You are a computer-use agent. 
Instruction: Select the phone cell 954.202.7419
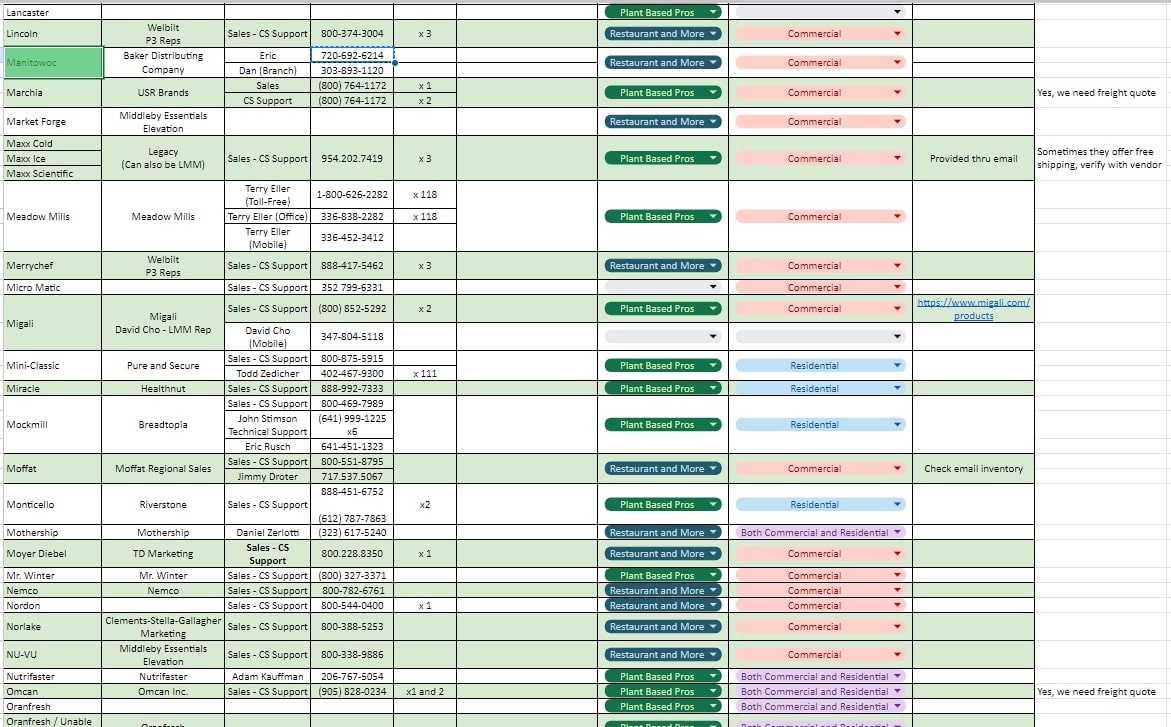click(352, 158)
